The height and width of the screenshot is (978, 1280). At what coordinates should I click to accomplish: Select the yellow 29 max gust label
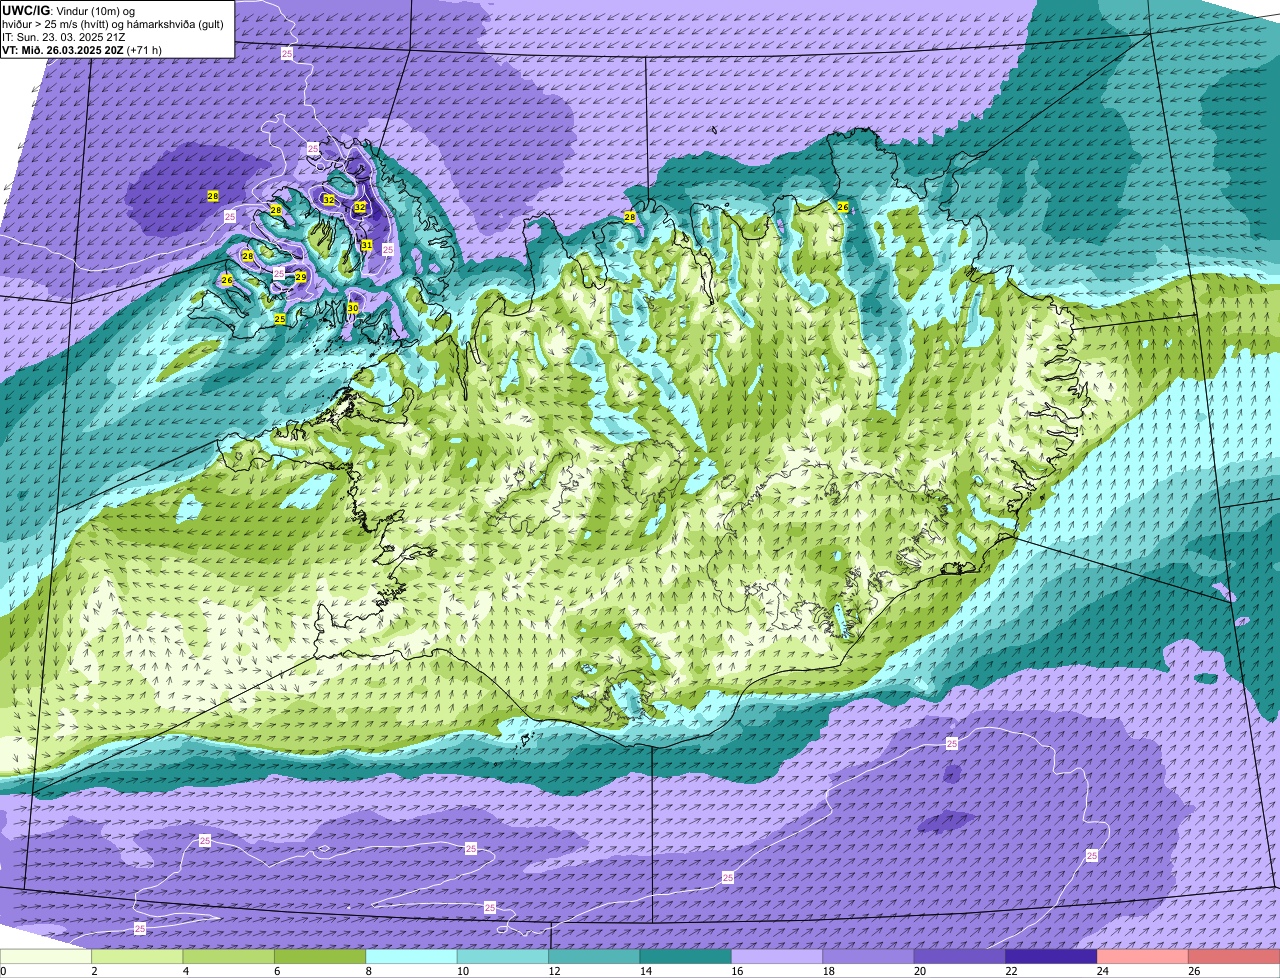coord(301,277)
